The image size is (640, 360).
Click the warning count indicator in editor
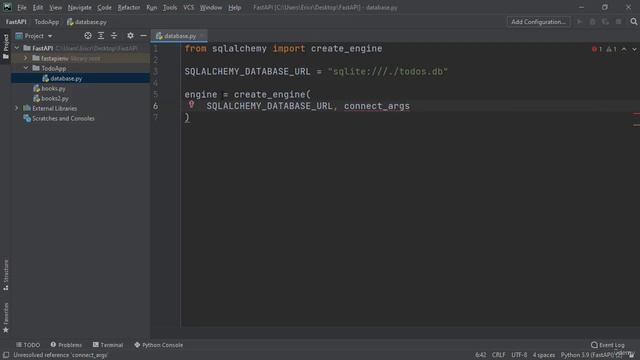tap(611, 49)
